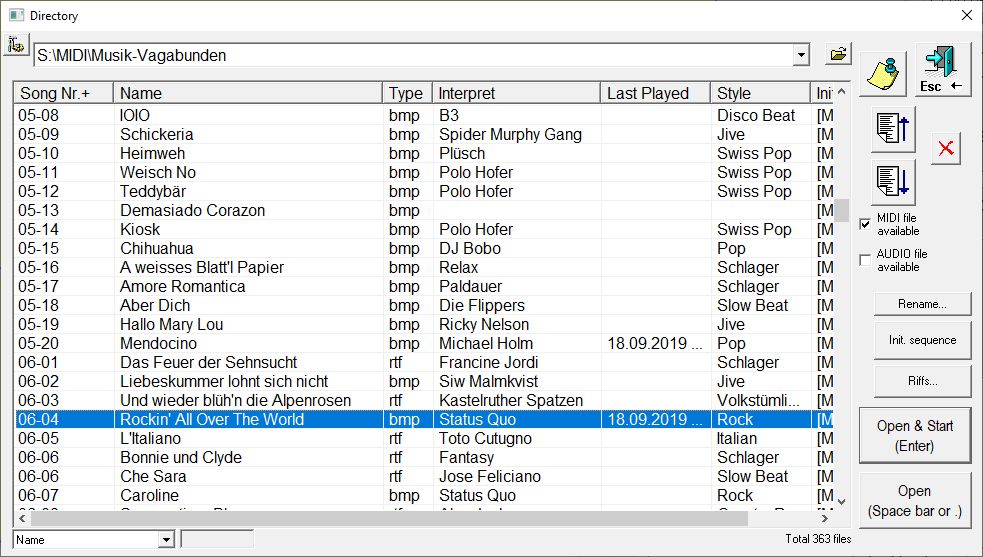Viewport: 983px width, 557px height.
Task: Click the vertical scrollbar thumb
Action: pyautogui.click(x=841, y=211)
